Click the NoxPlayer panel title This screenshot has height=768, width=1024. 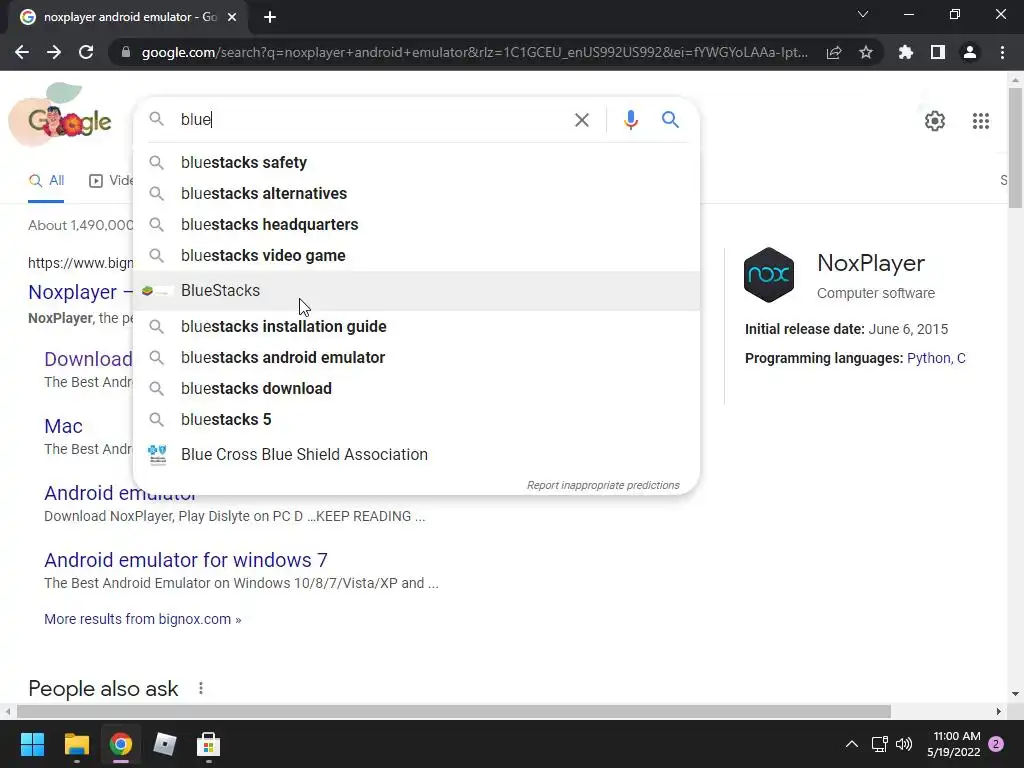871,263
